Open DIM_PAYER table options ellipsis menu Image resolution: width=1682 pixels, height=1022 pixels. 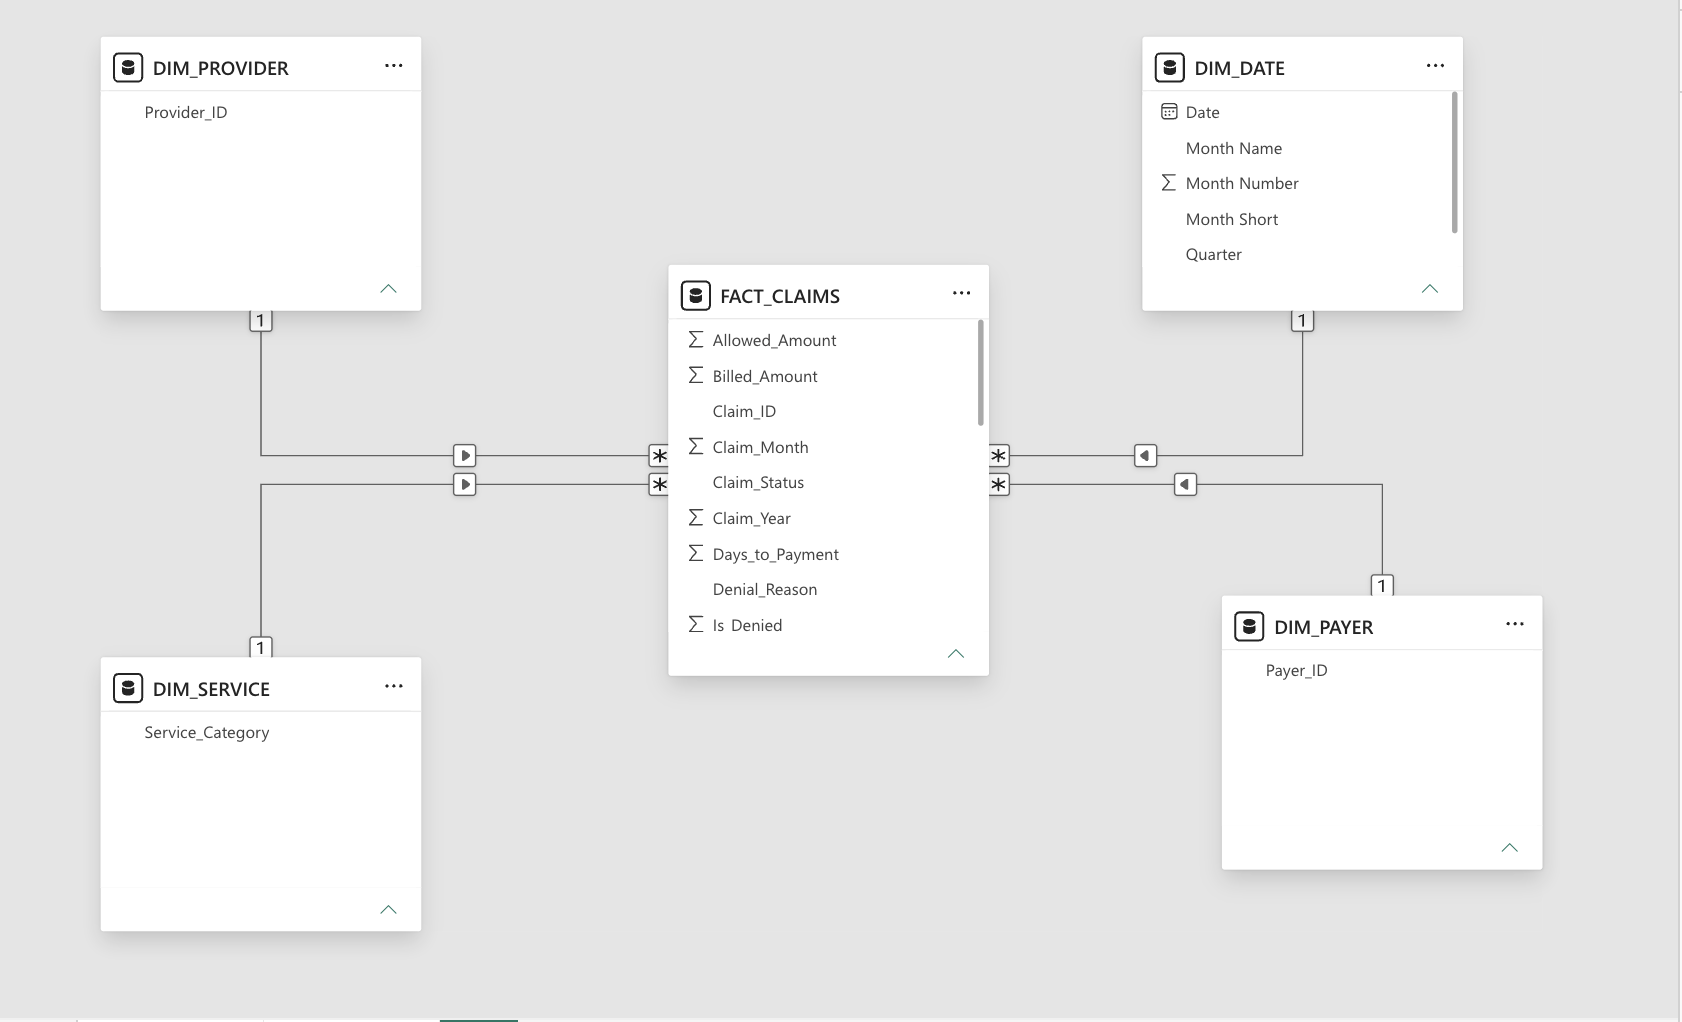(1515, 625)
